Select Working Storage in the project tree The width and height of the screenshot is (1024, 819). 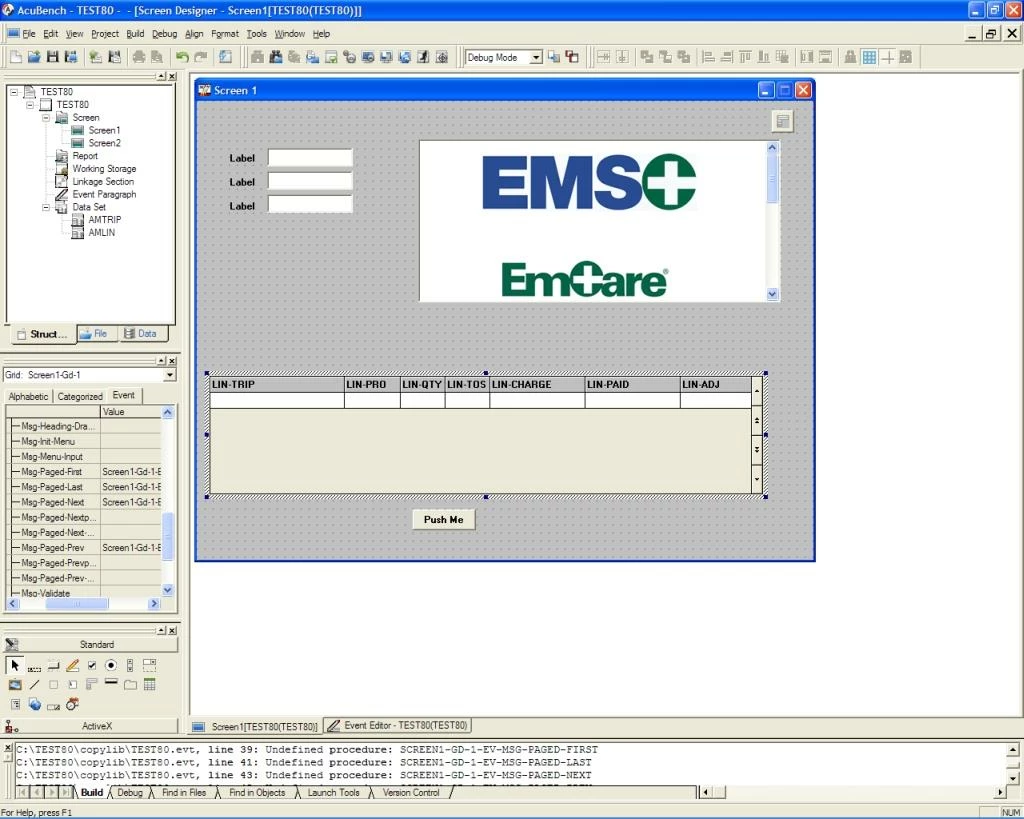[104, 169]
